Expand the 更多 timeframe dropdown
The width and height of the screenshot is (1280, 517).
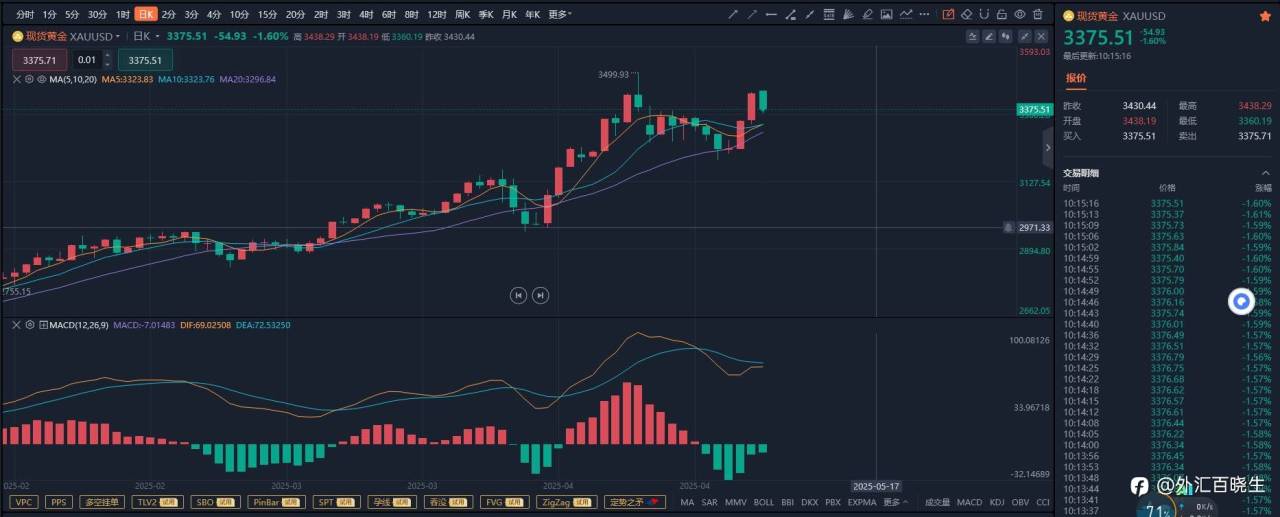coord(560,14)
